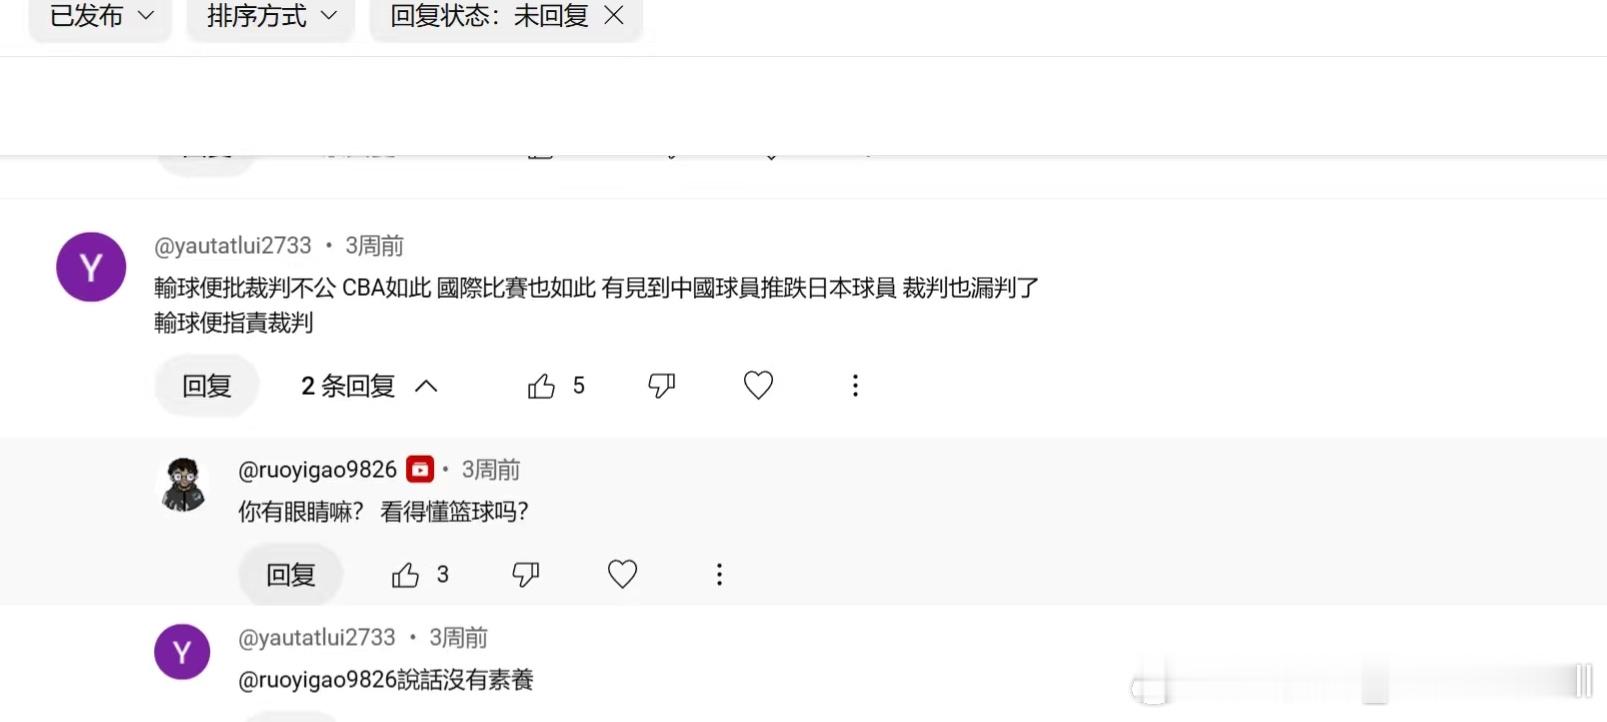This screenshot has width=1607, height=722.
Task: Like the ruoyigao9826 reply with 3 likes
Action: click(405, 575)
